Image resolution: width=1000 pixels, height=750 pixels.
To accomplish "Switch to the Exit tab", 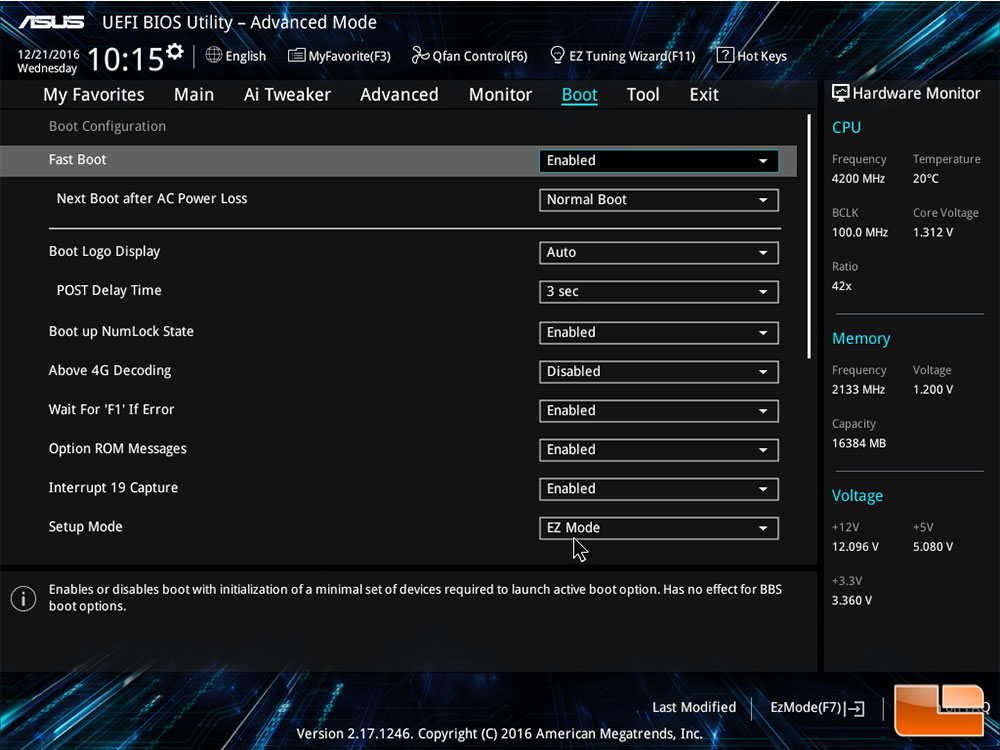I will point(704,94).
